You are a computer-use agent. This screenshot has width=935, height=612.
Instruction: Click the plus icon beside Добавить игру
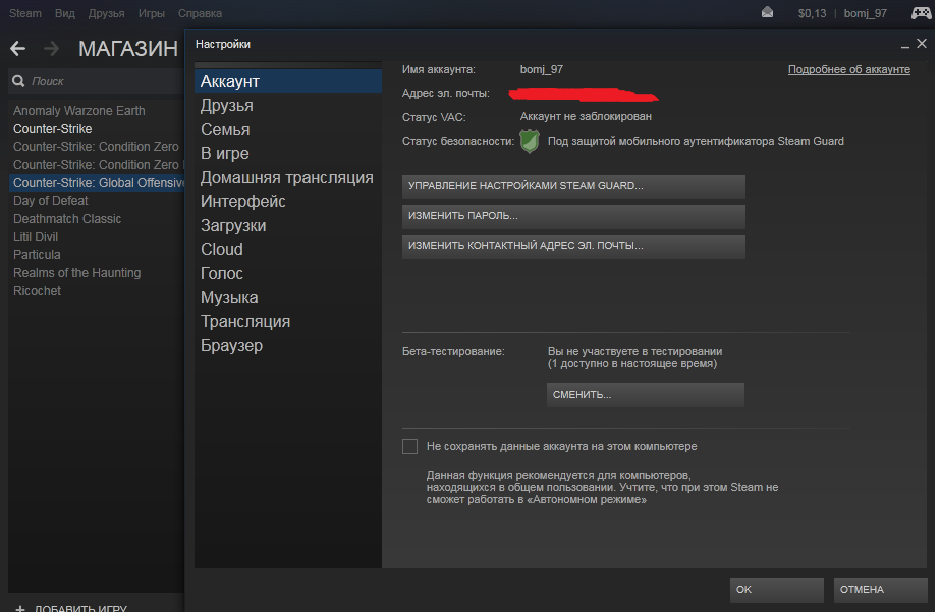(20, 608)
